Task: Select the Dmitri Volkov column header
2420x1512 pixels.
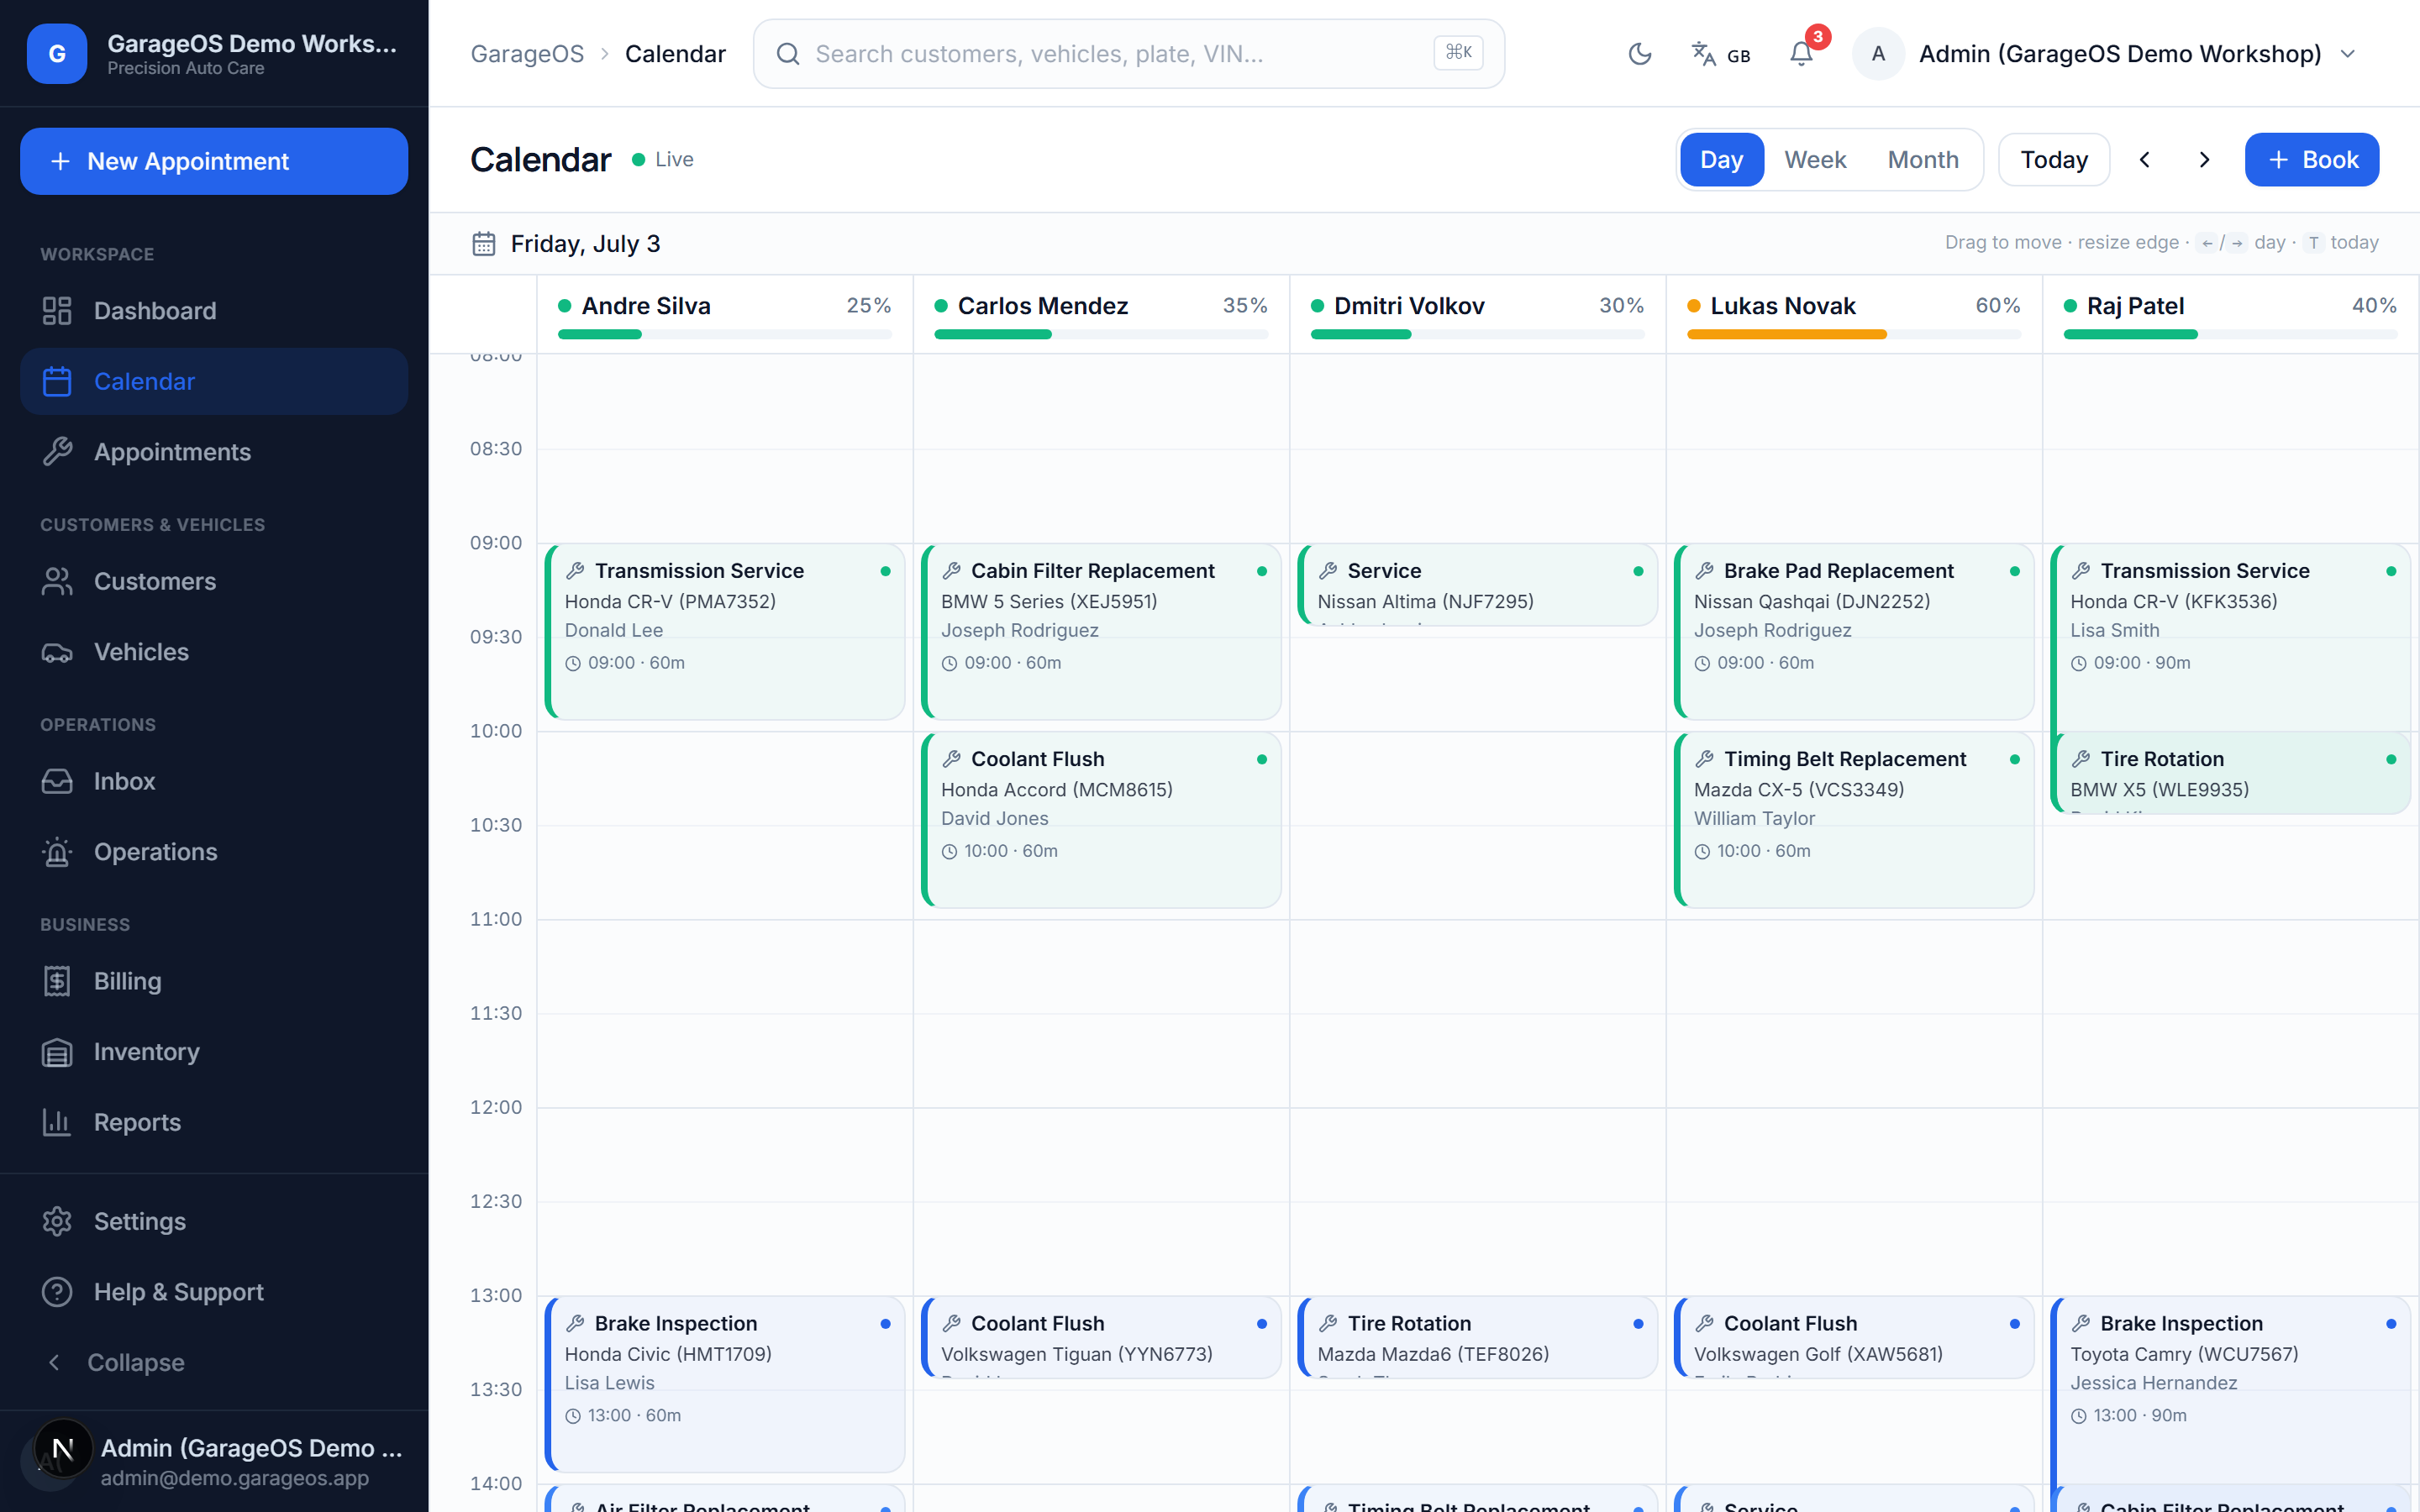Action: pos(1477,314)
